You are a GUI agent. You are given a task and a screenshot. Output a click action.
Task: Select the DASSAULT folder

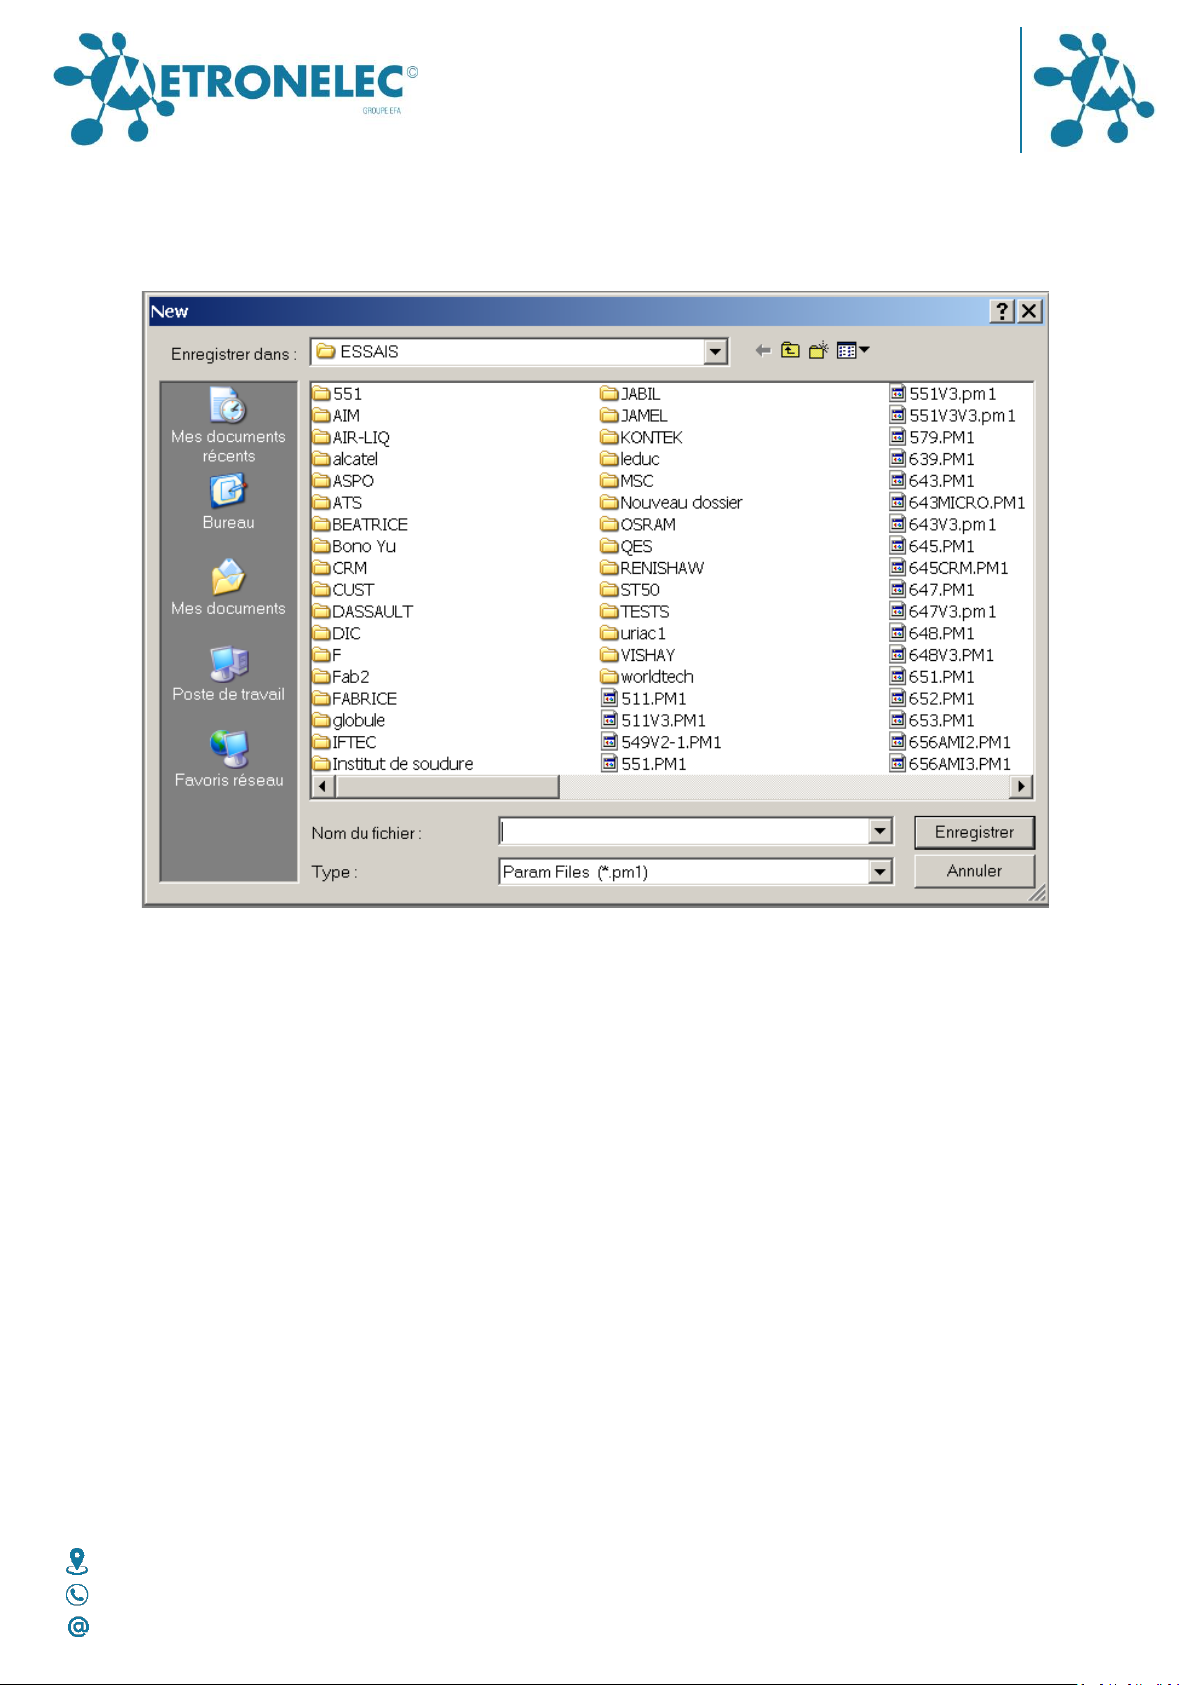[363, 612]
